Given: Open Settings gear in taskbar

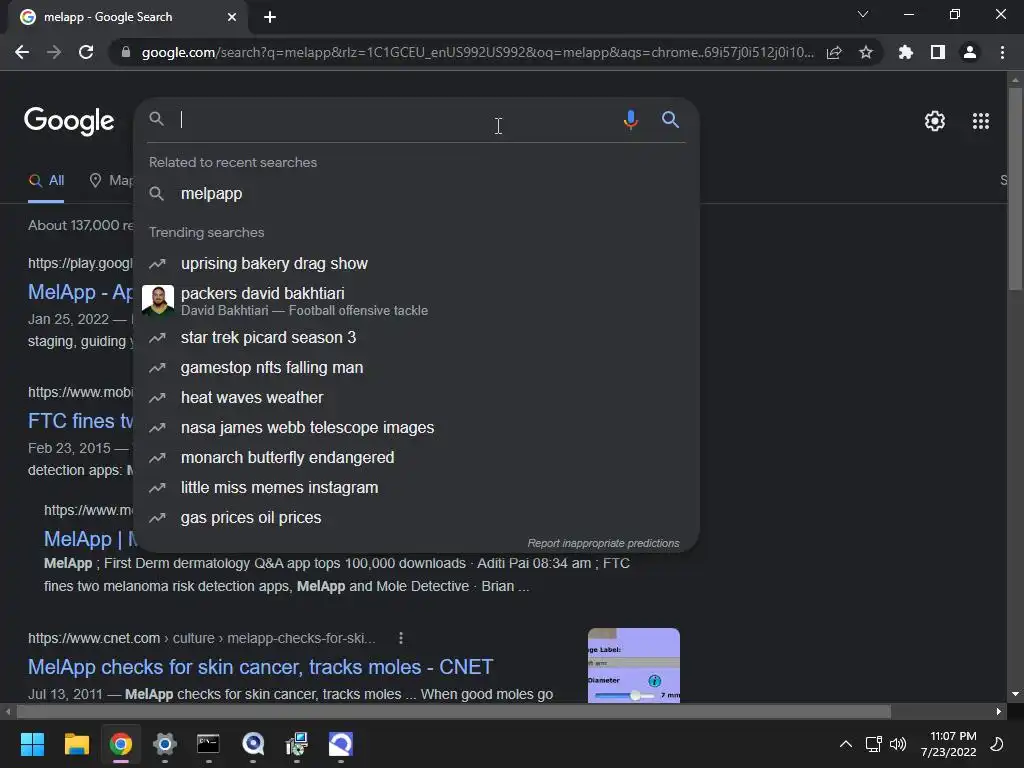Looking at the screenshot, I should pos(165,744).
